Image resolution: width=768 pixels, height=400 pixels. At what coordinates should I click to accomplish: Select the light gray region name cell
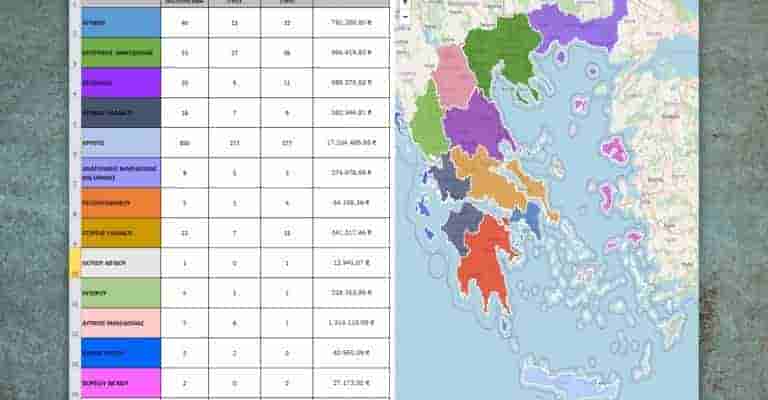120,262
